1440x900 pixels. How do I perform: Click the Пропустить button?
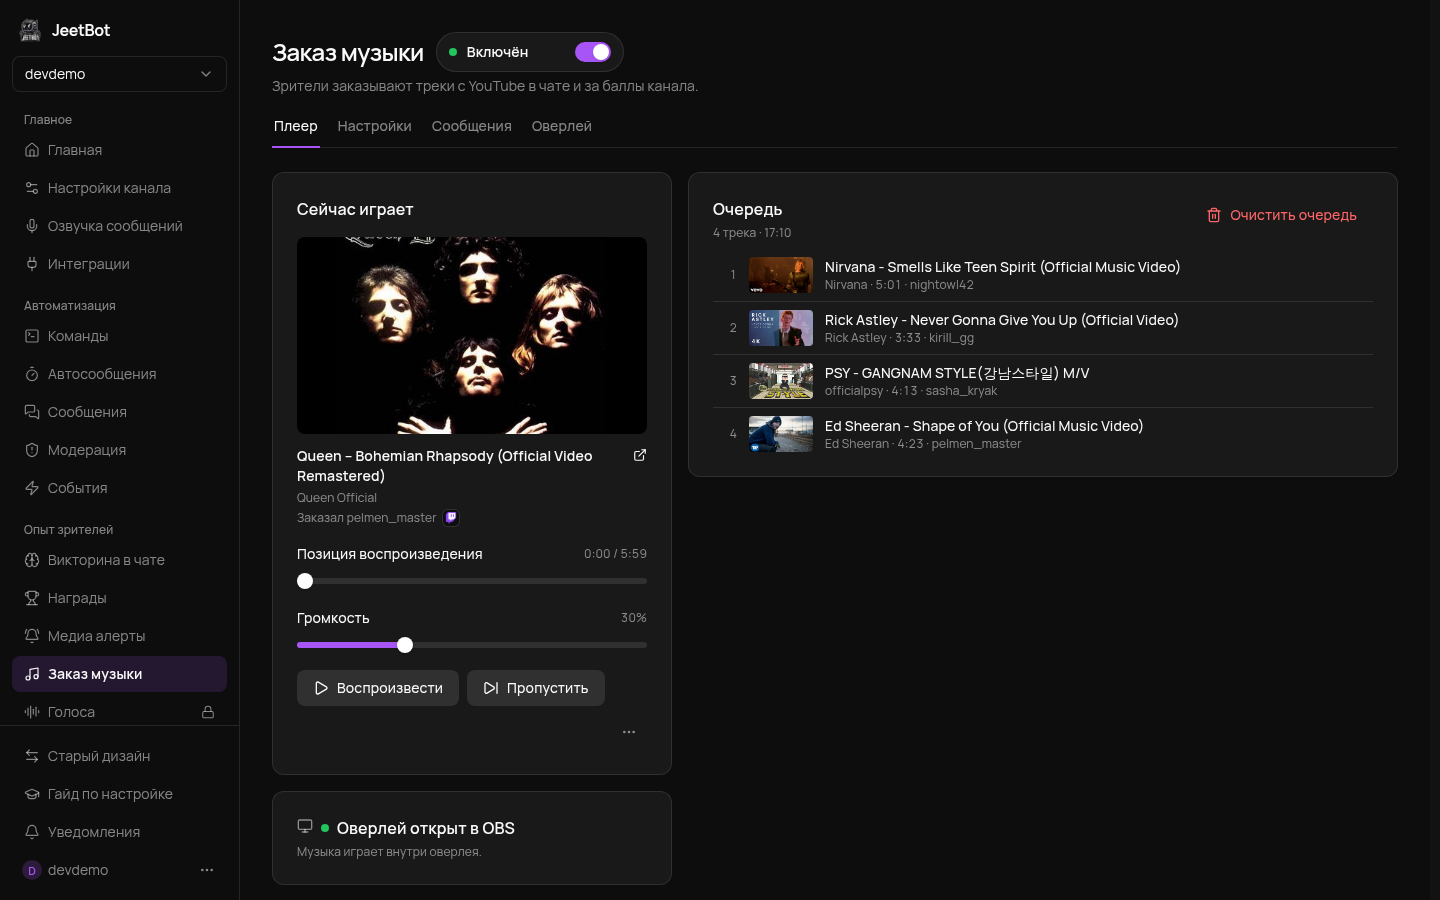tap(536, 688)
